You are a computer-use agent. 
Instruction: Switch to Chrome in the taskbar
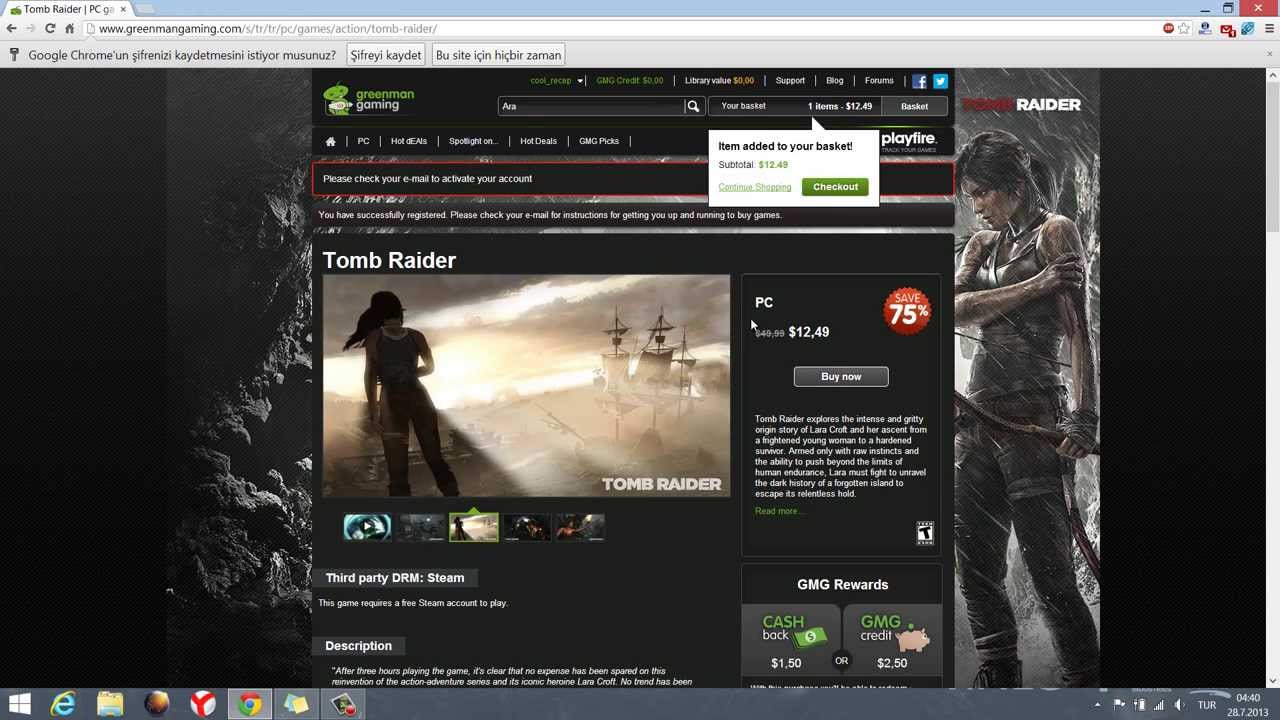(x=249, y=704)
